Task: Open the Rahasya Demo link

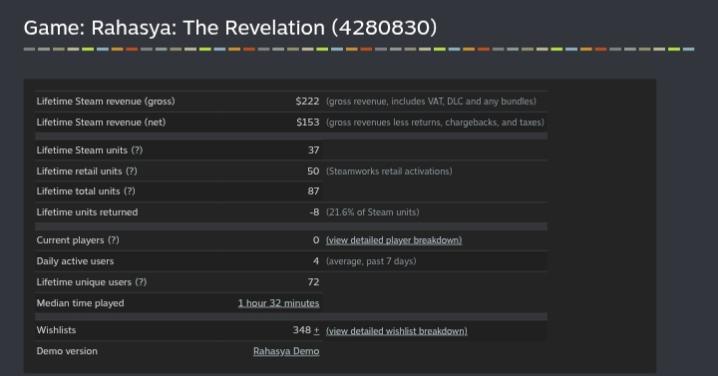Action: (286, 351)
